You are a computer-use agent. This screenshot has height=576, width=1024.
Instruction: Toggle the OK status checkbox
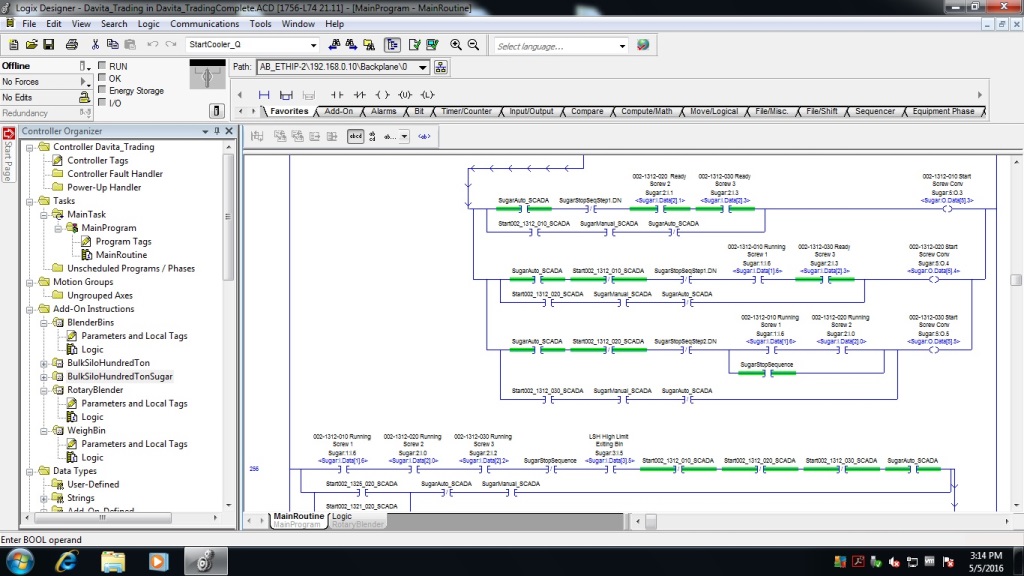[x=102, y=78]
